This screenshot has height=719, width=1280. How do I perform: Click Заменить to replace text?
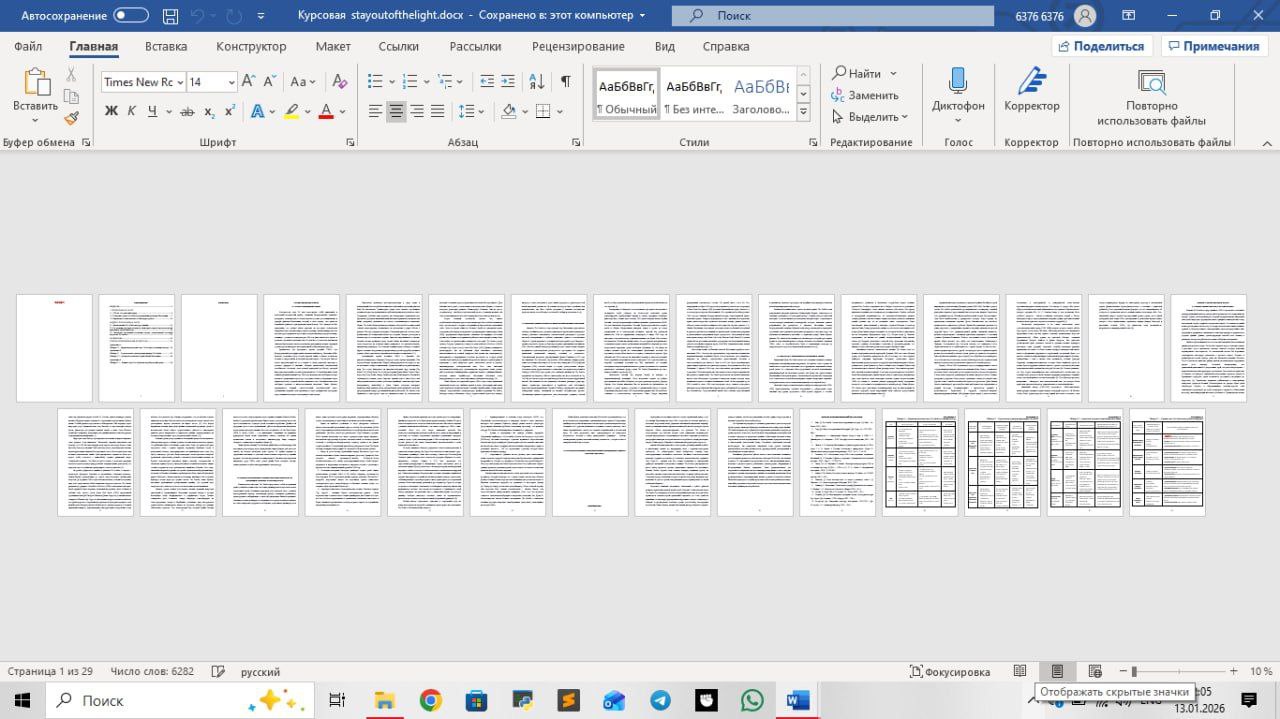pyautogui.click(x=865, y=95)
